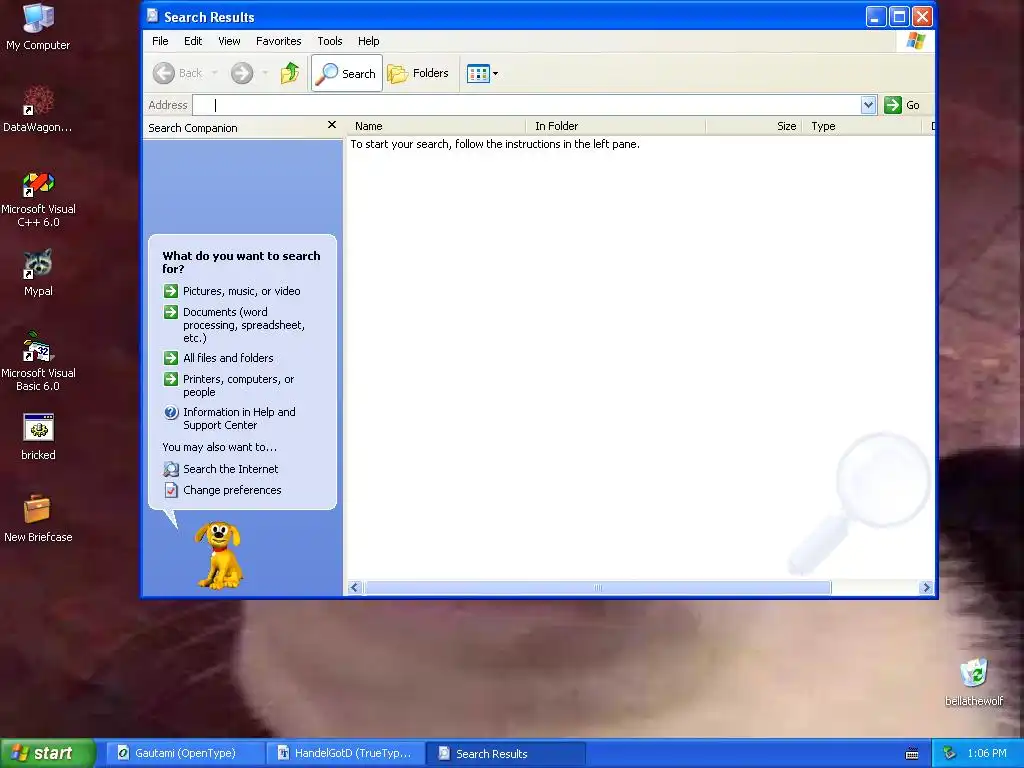Open Information in Help and Support Center

(x=230, y=419)
